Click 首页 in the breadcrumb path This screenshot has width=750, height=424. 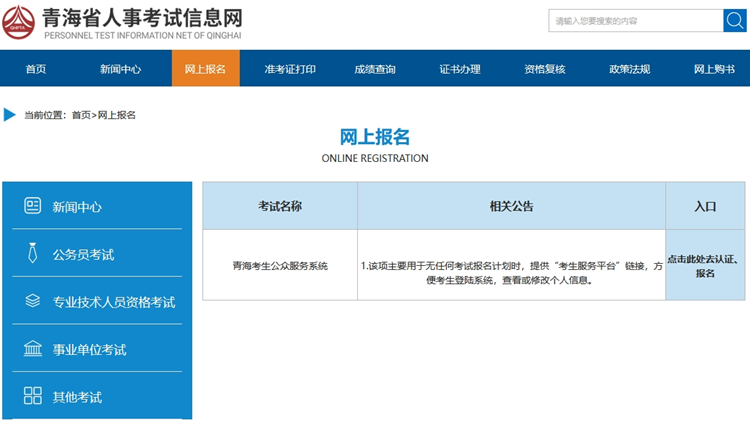(x=80, y=115)
